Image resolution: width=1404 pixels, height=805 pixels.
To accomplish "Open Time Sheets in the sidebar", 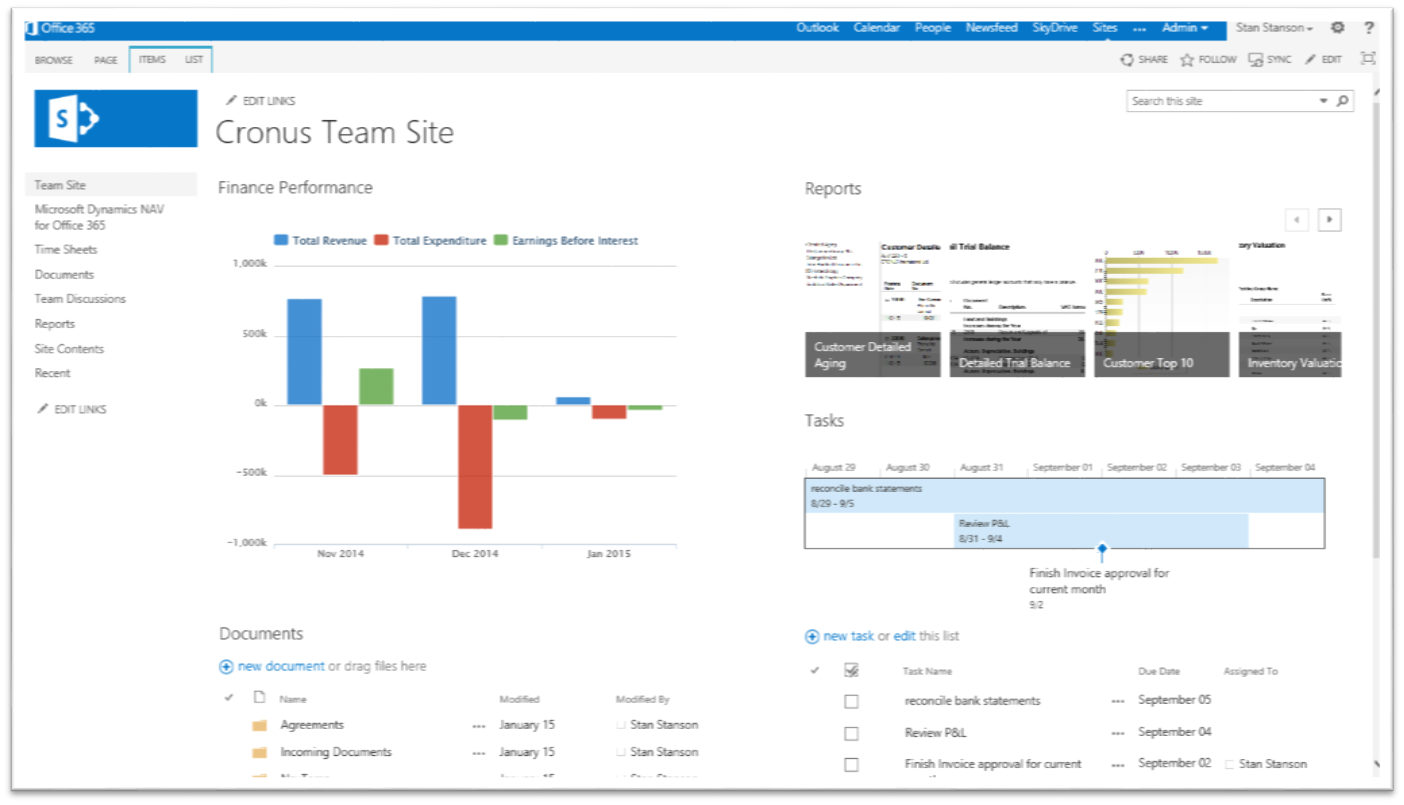I will pos(66,250).
